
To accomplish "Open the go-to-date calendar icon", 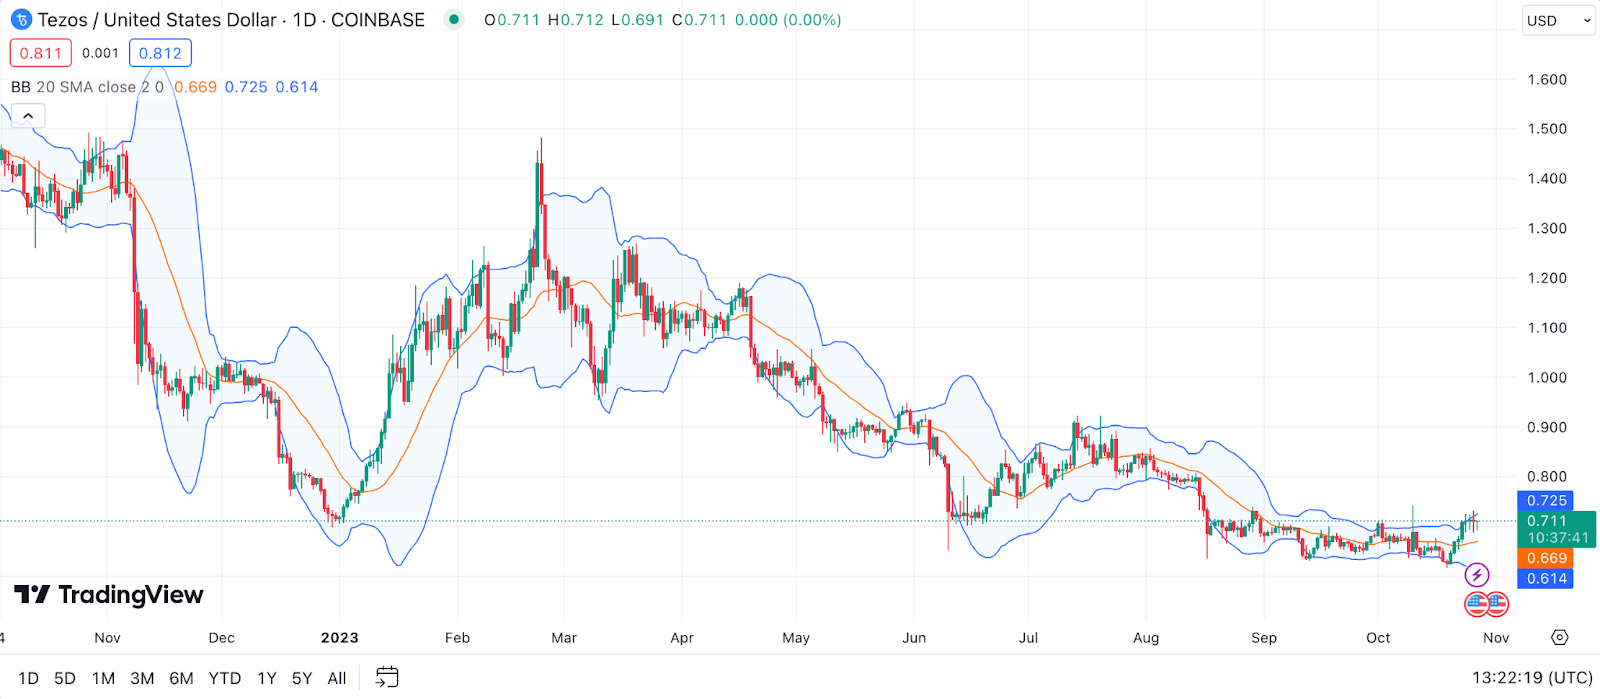I will click(387, 677).
